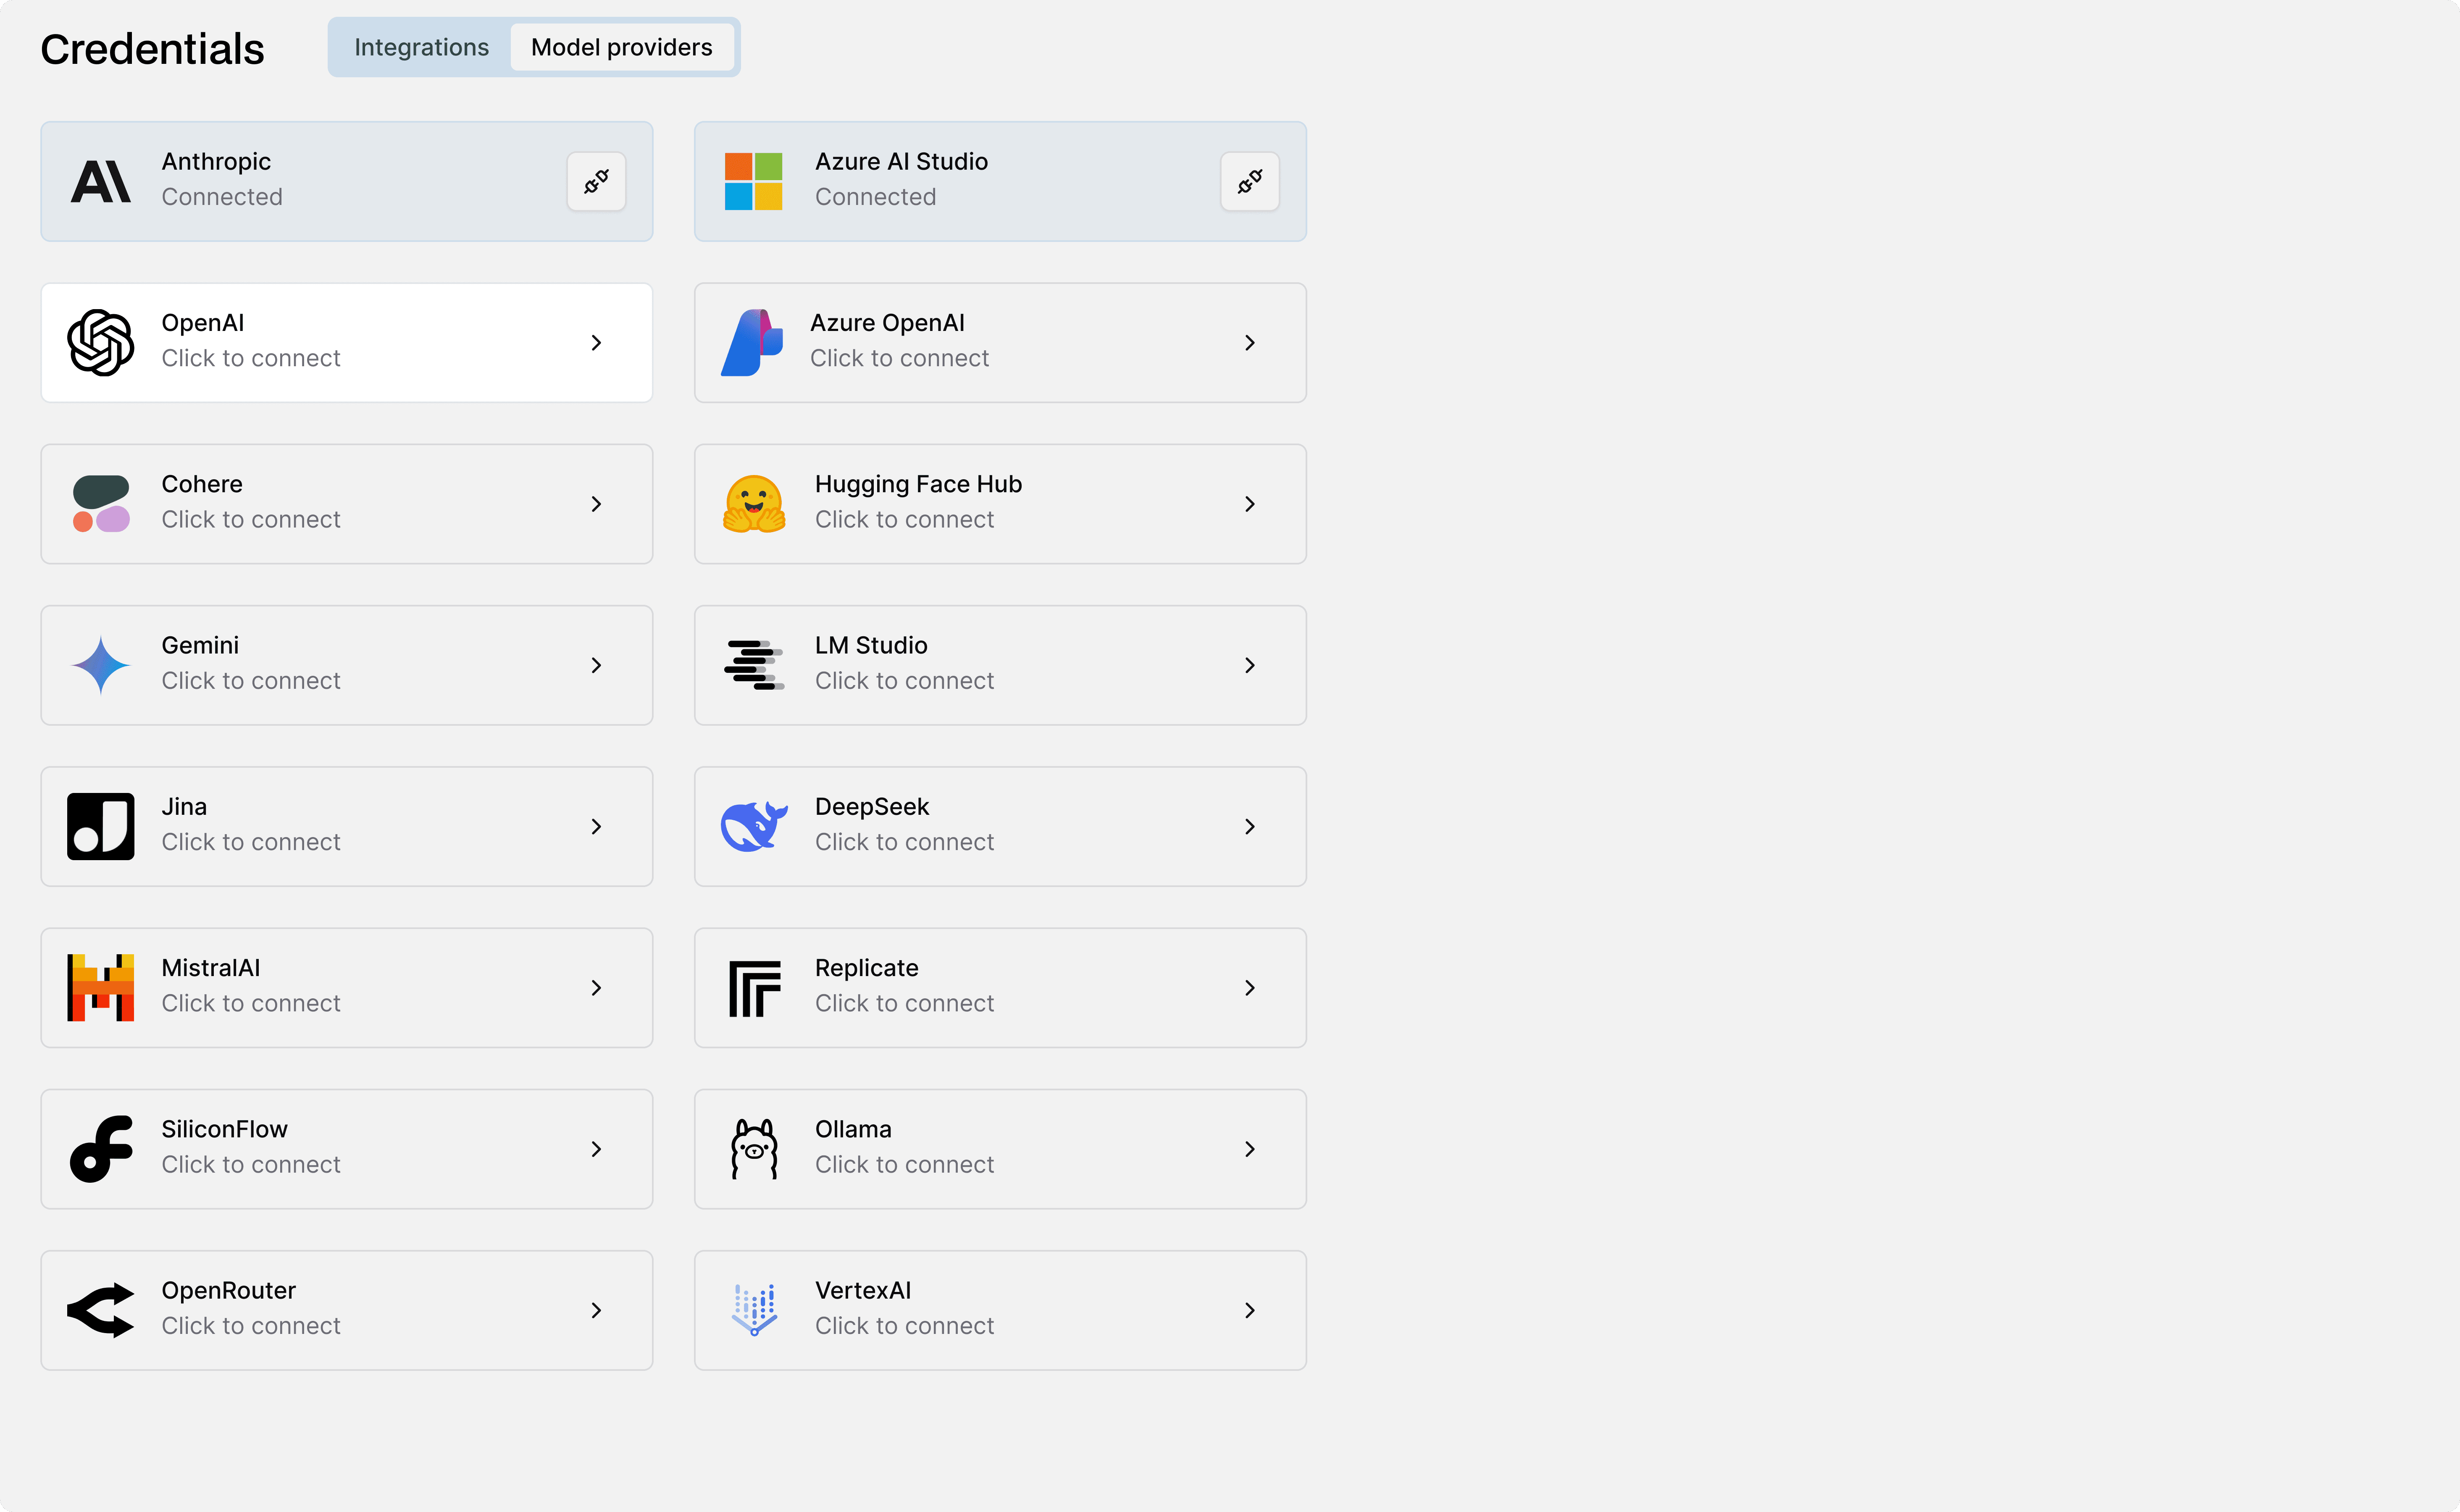This screenshot has height=1512, width=2460.
Task: Connect OpenAI via its "Click to connect" text
Action: [251, 358]
